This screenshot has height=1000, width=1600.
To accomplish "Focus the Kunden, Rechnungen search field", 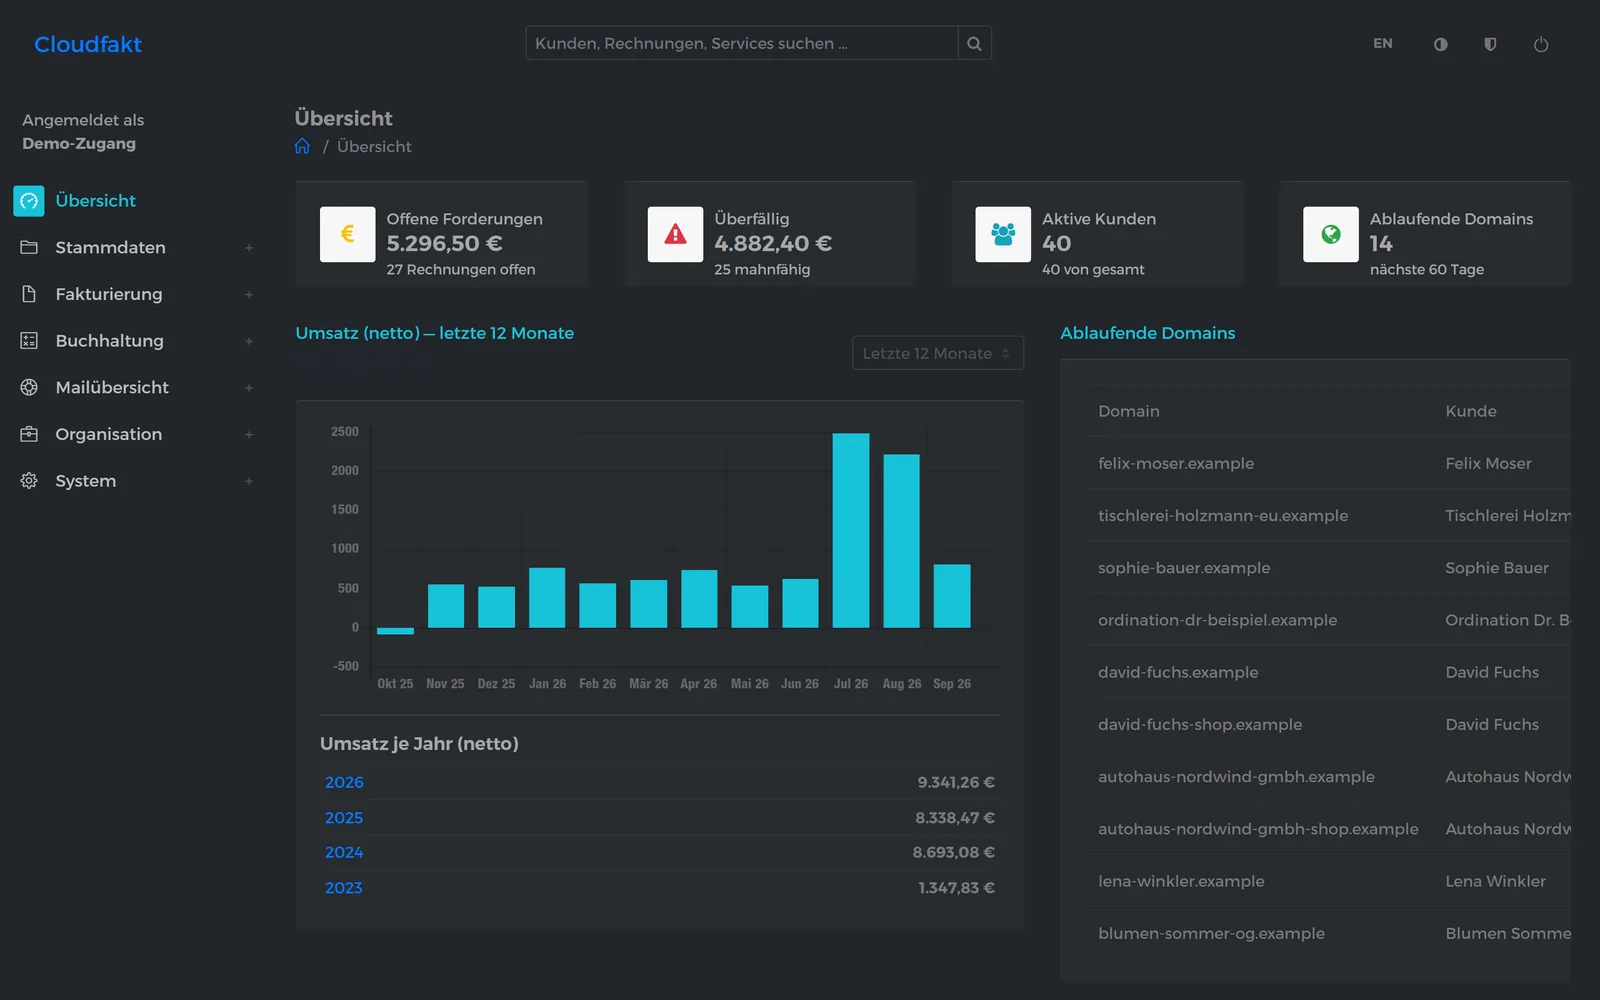I will coord(741,43).
